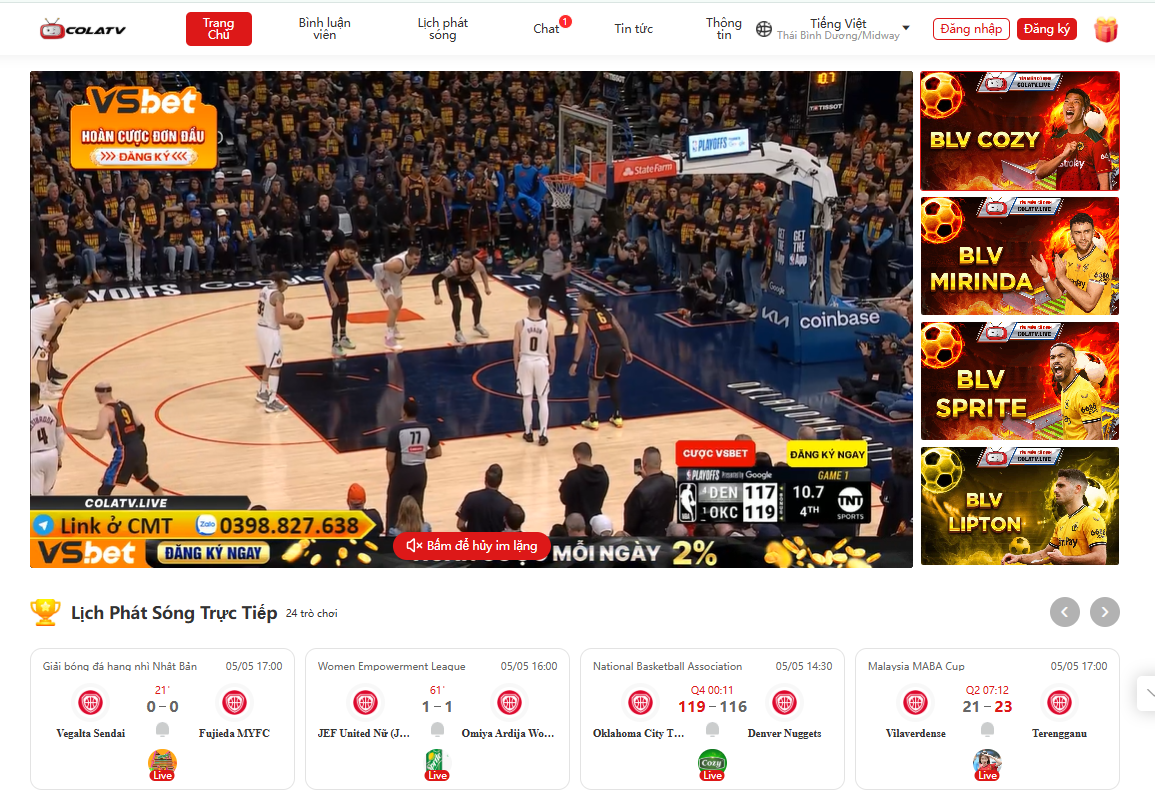Click the Women Empowerment League title
Screen dimensions: 1155x799
click(x=391, y=666)
